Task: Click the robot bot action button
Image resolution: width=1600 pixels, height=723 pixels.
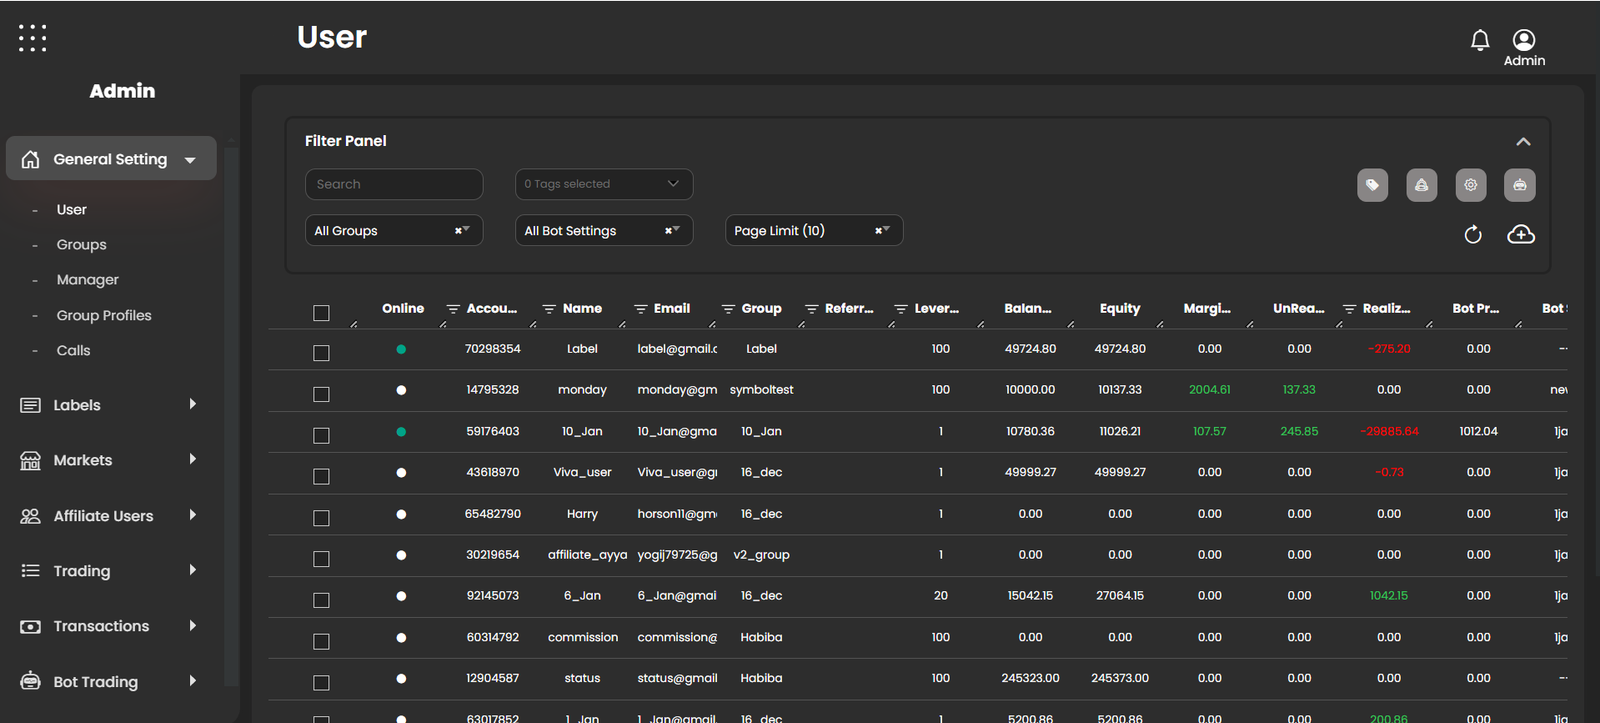Action: pos(1520,185)
